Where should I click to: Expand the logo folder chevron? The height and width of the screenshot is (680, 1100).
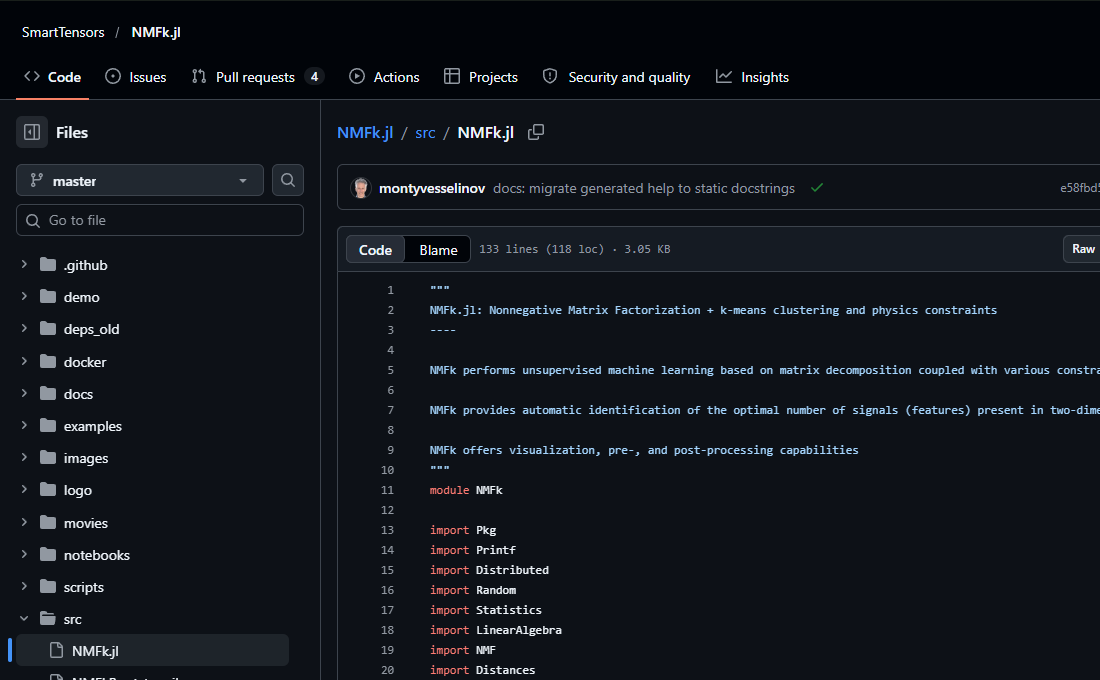24,490
